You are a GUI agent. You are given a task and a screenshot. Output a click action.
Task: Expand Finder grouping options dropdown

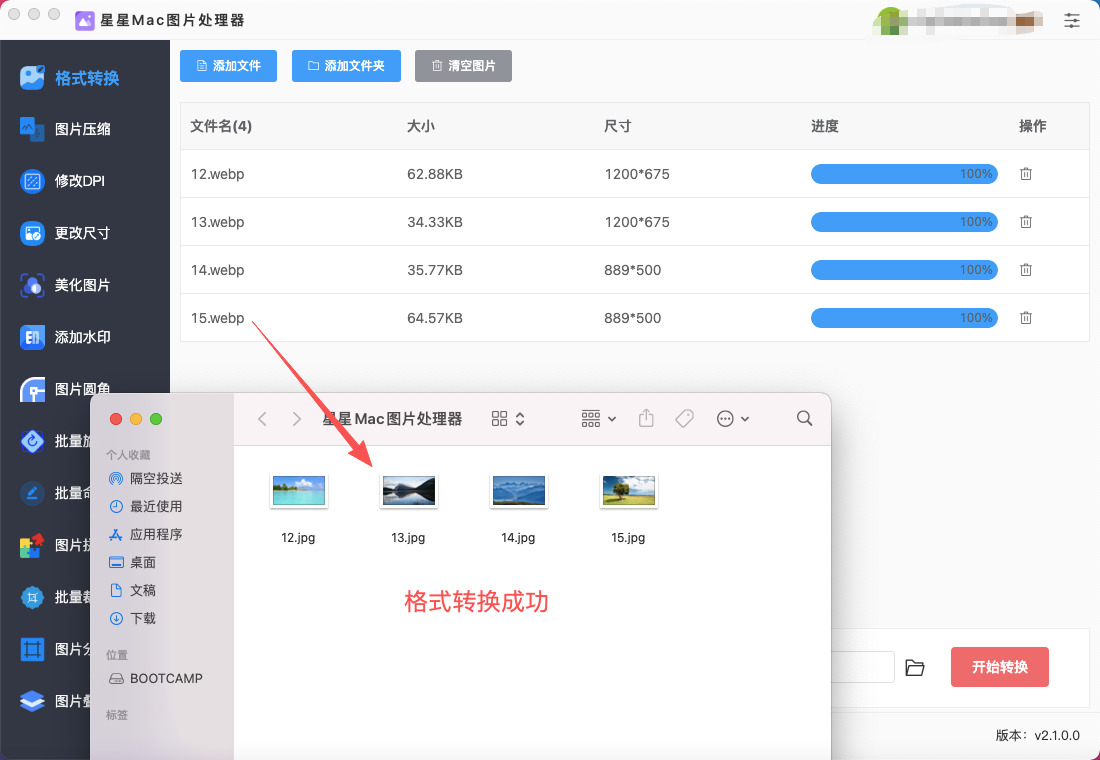pos(598,419)
